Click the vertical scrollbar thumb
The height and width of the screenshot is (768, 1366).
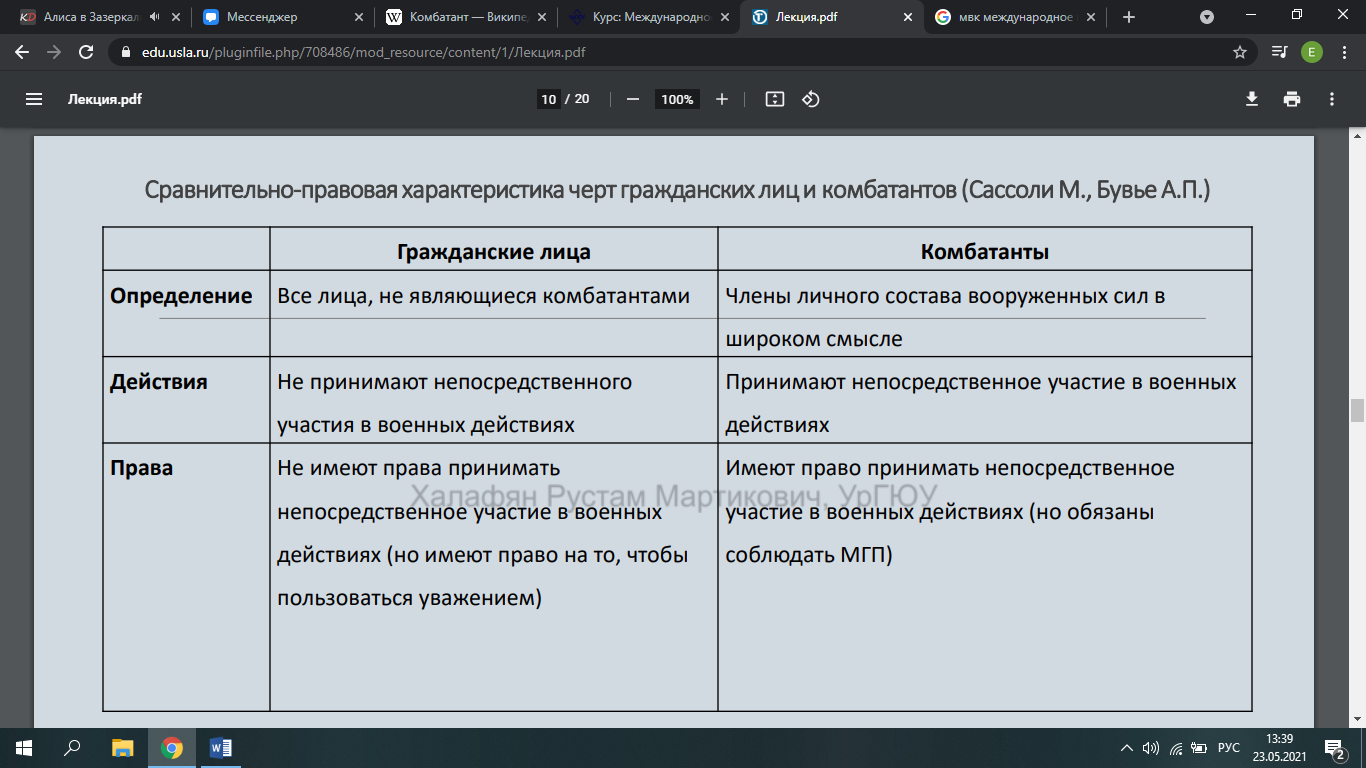click(x=1357, y=410)
